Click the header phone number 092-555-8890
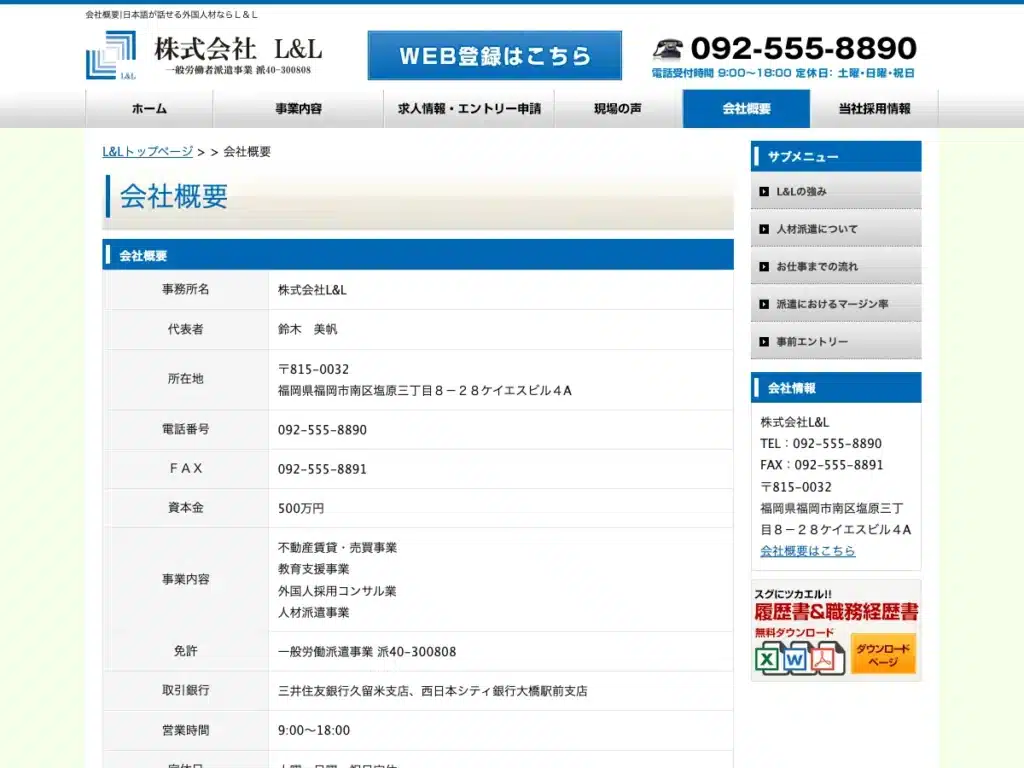The height and width of the screenshot is (768, 1024). click(804, 48)
